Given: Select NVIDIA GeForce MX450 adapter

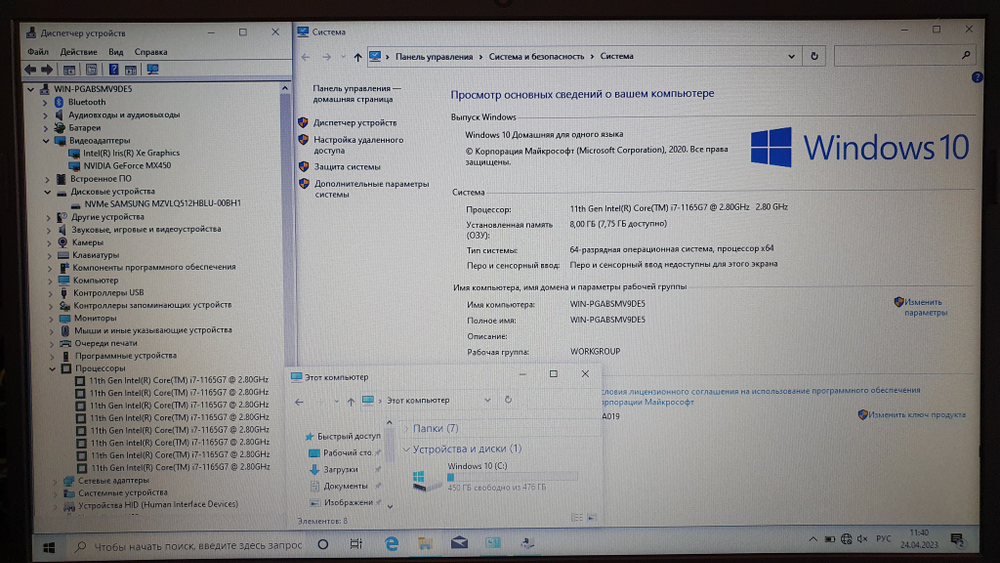Looking at the screenshot, I should click(127, 165).
